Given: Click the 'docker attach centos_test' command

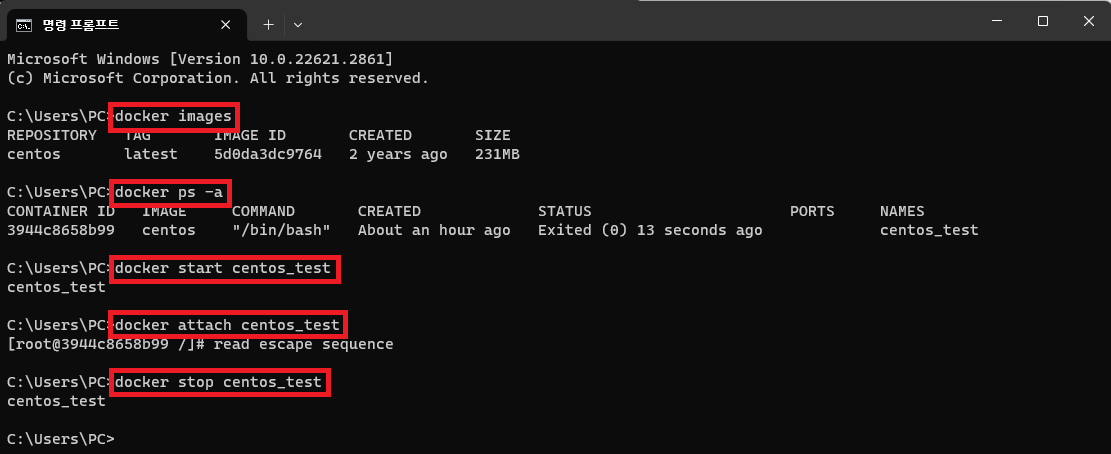Looking at the screenshot, I should (x=227, y=325).
